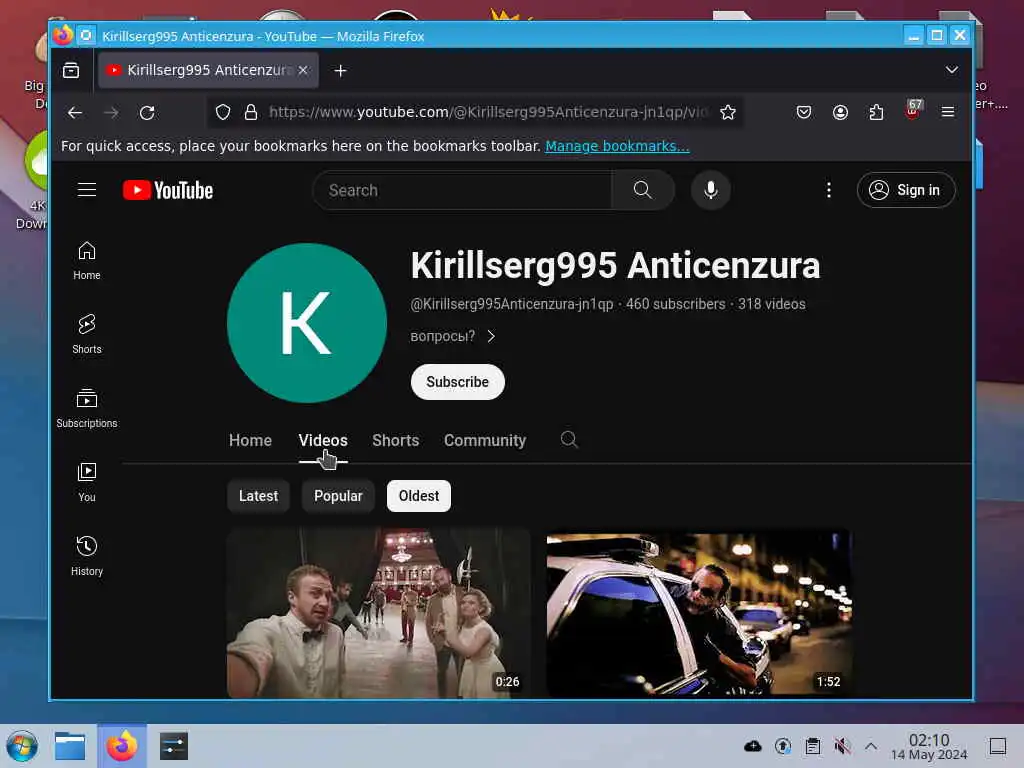Open a new tab with plus button
Image resolution: width=1024 pixels, height=768 pixels.
(x=340, y=71)
